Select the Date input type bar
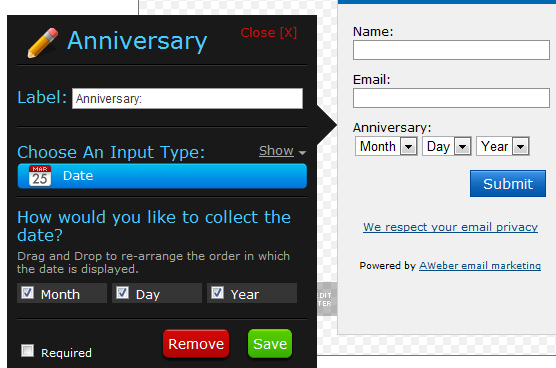Screen dimensions: 556x368 tap(162, 176)
